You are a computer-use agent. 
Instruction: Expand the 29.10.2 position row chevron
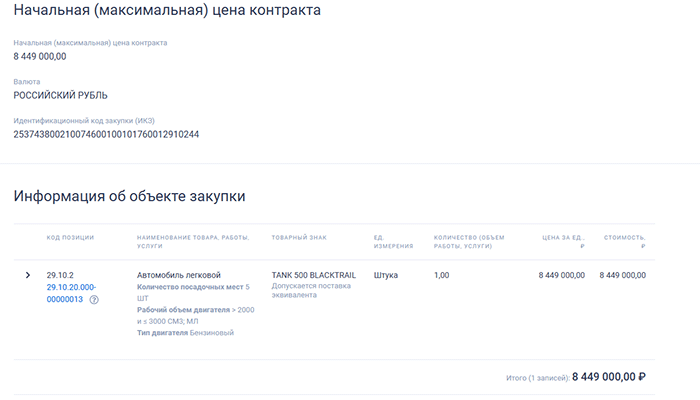[x=27, y=275]
